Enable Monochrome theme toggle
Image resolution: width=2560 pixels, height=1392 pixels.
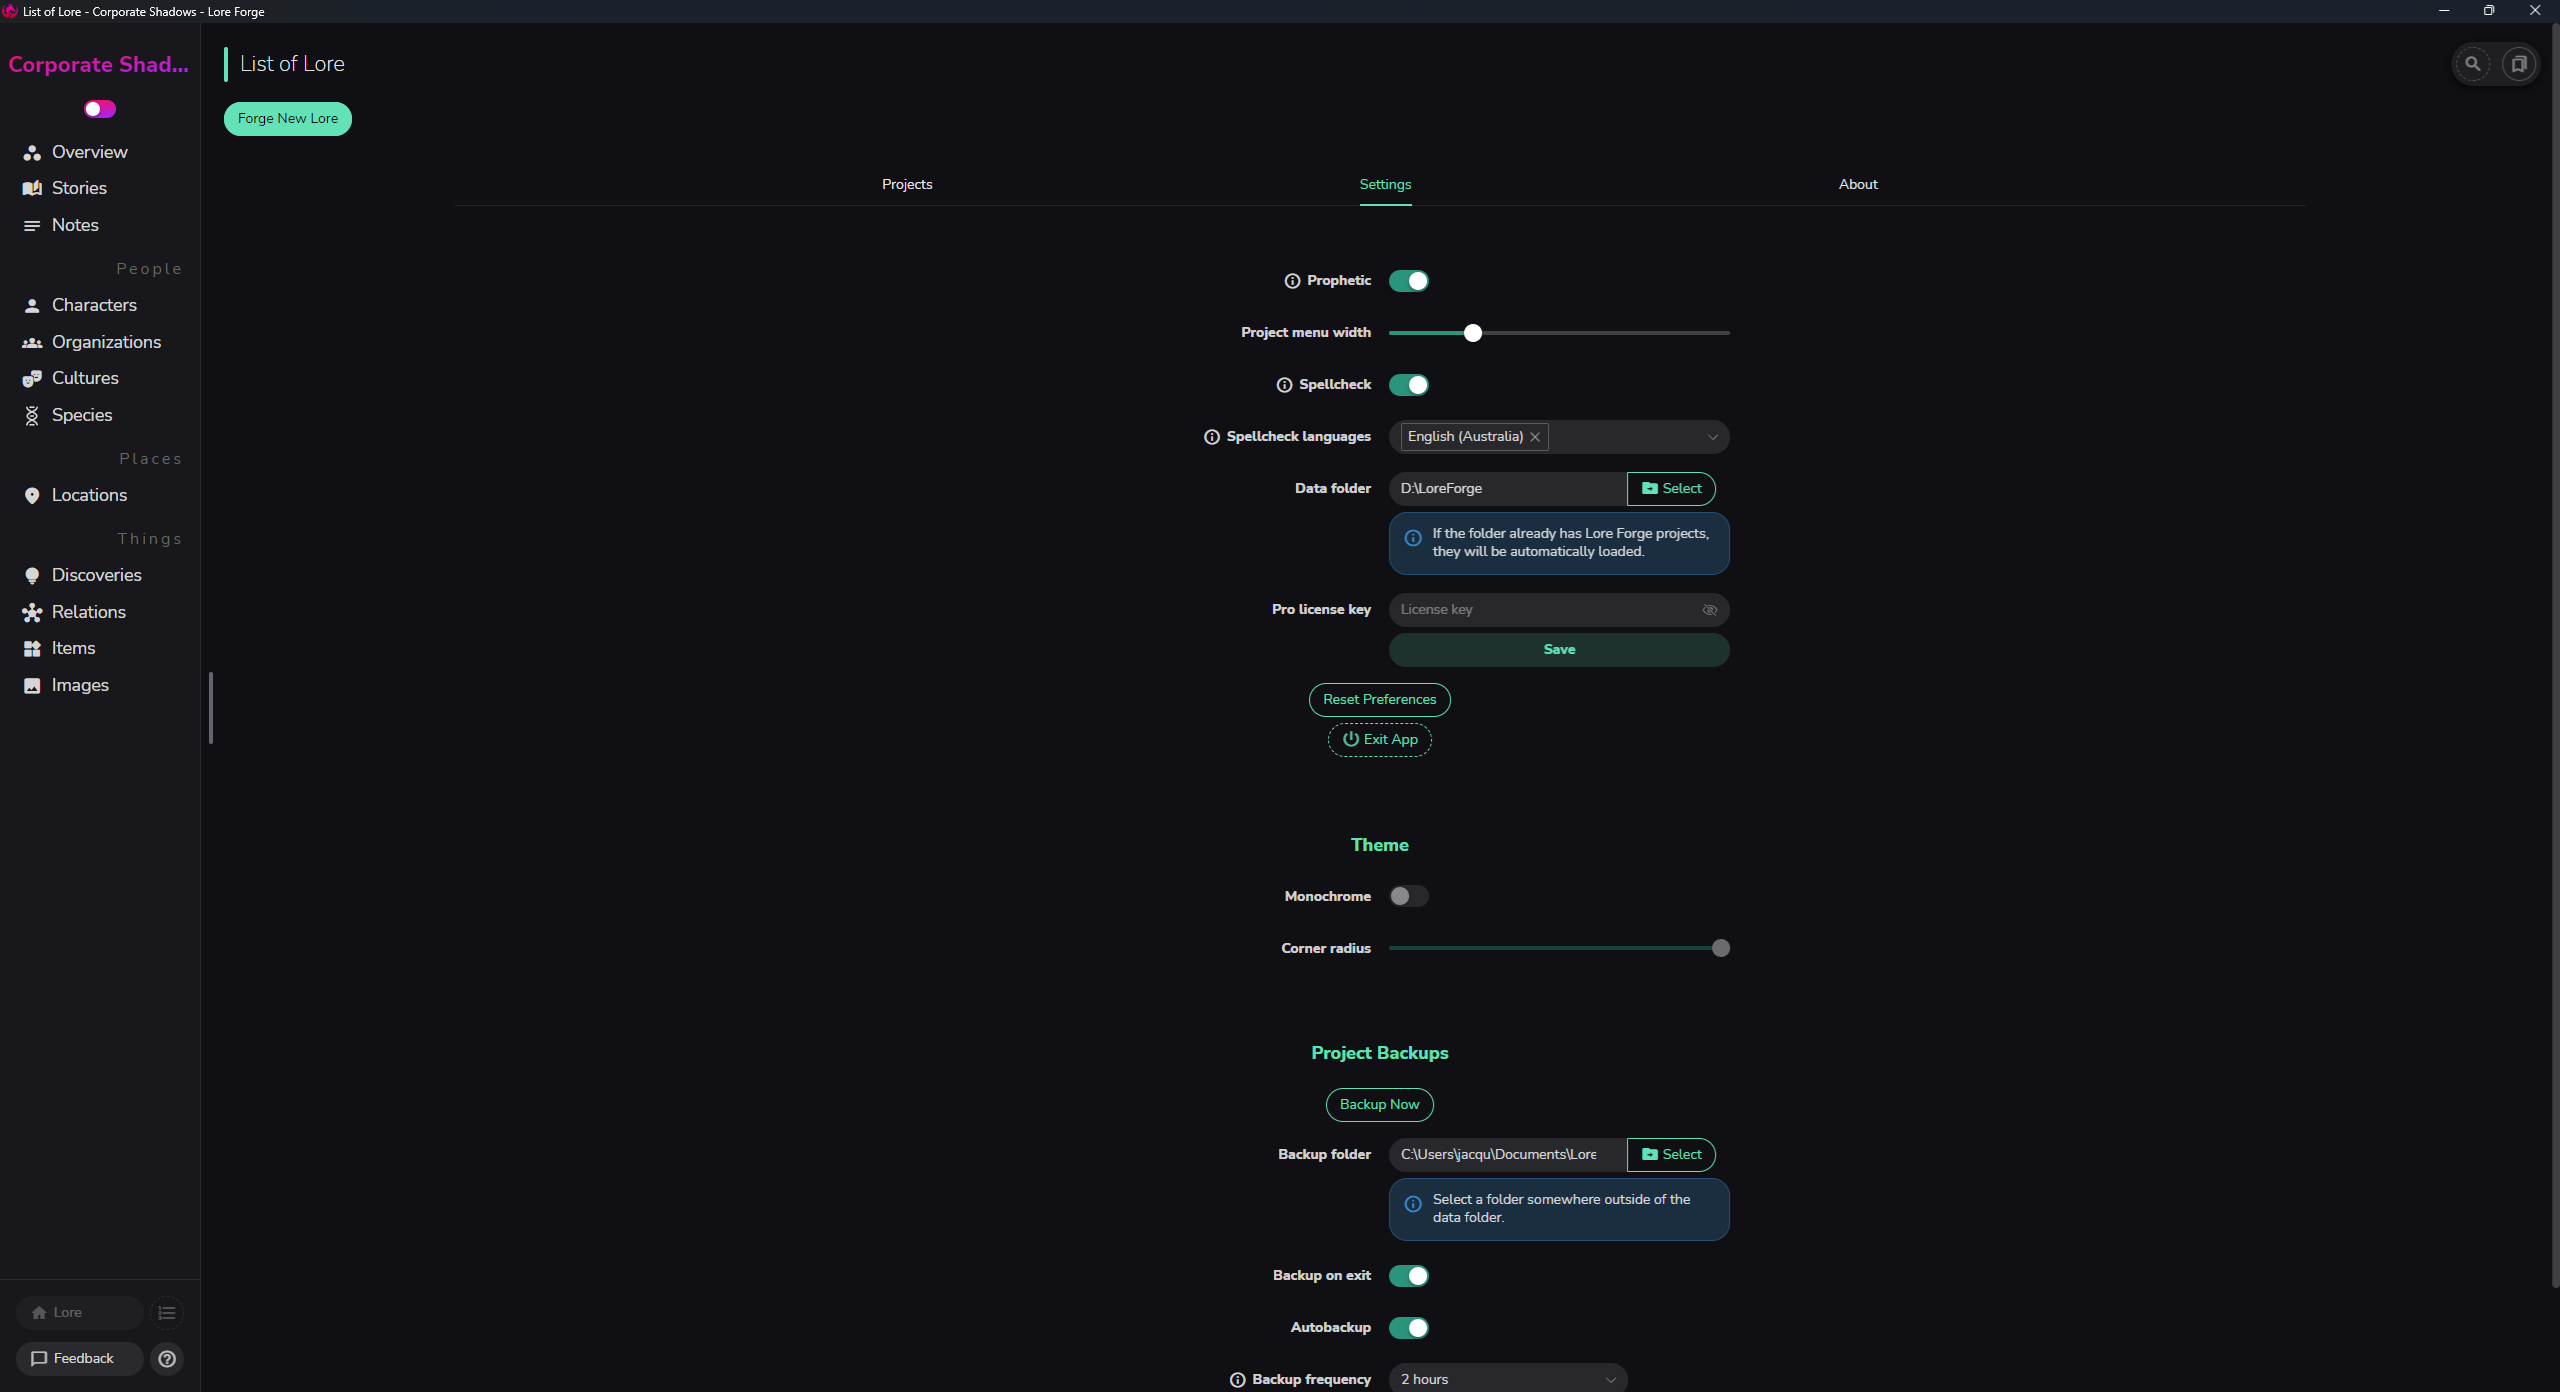[1408, 896]
